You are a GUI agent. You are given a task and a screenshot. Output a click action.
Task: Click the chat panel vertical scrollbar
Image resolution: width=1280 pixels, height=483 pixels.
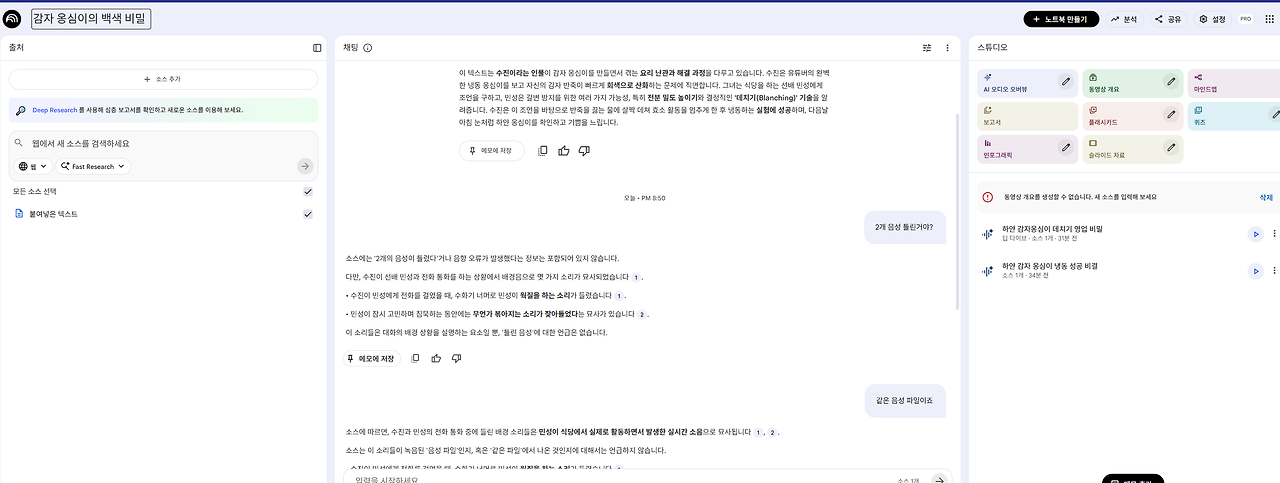coord(957,210)
